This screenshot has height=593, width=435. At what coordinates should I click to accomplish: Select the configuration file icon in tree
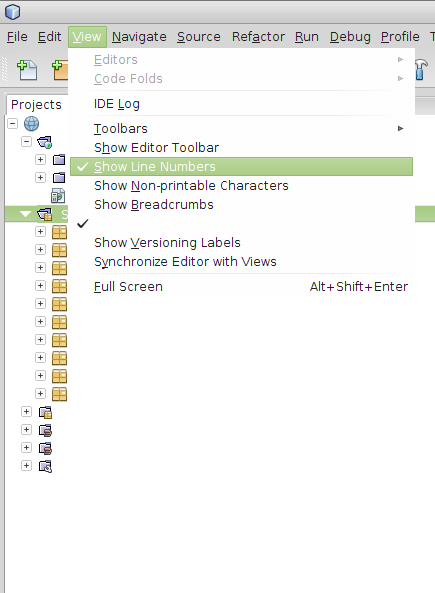tap(58, 196)
